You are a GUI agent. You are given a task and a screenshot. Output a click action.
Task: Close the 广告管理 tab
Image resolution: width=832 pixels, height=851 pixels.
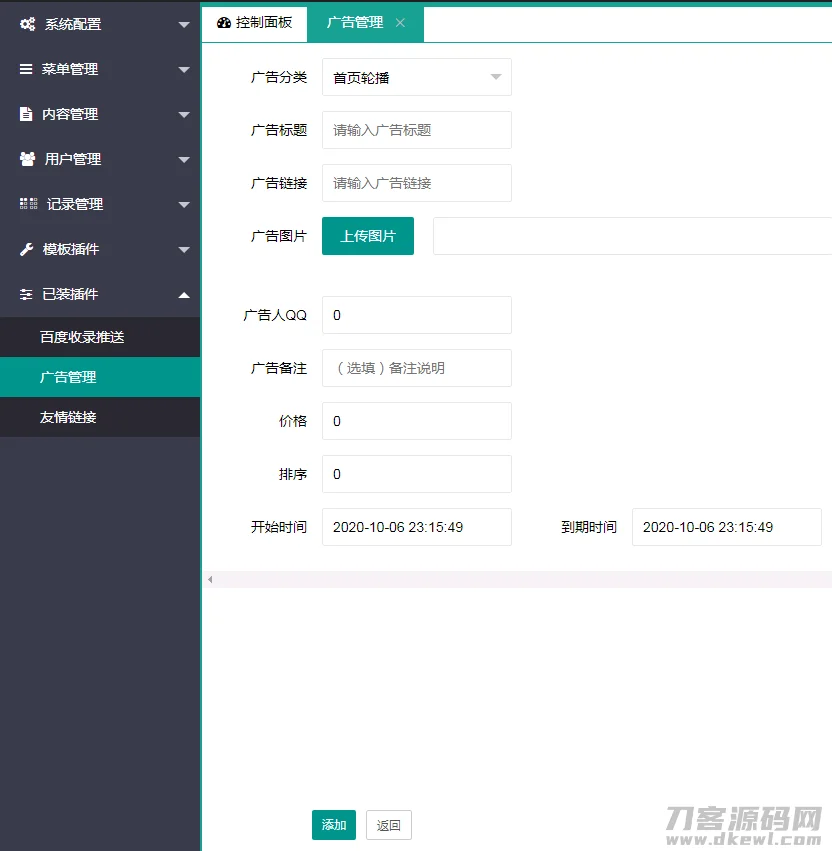pos(400,22)
